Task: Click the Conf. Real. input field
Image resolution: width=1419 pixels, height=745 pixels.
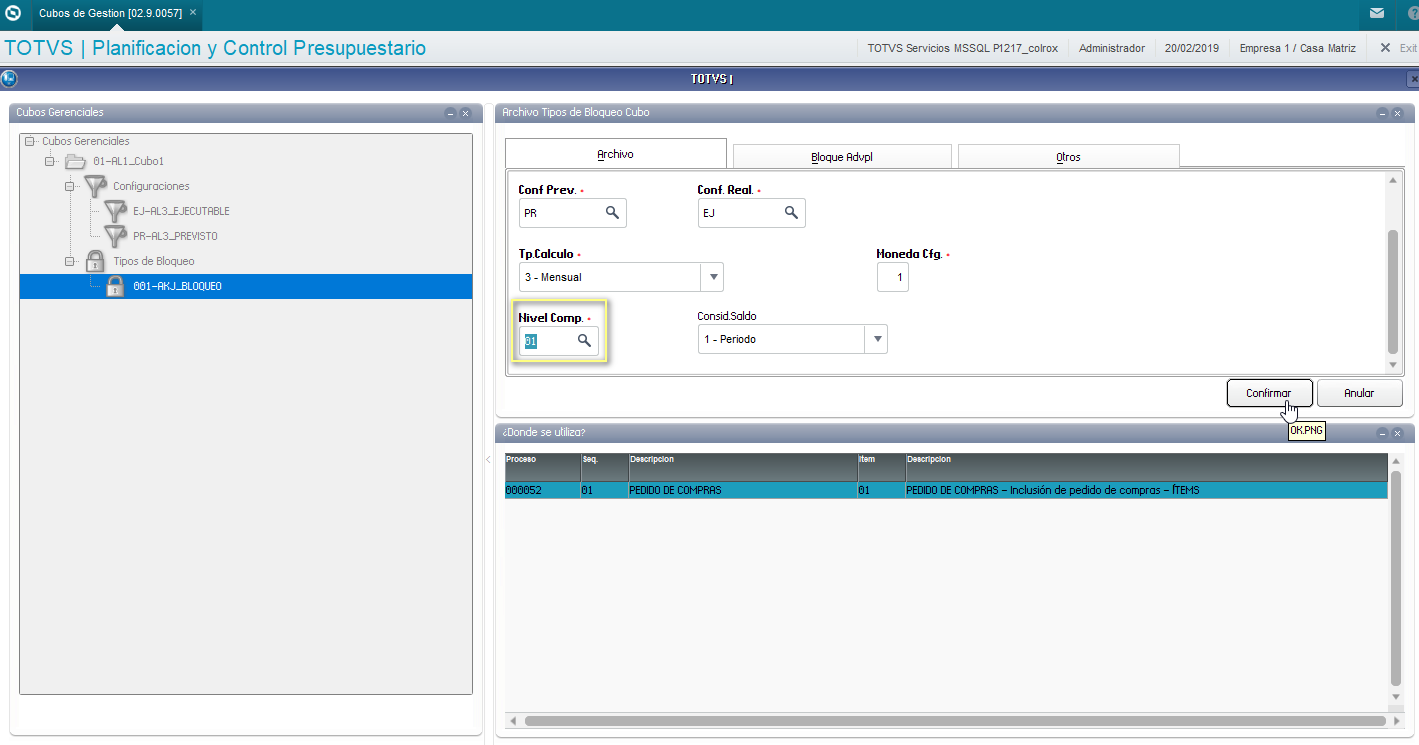Action: 751,213
